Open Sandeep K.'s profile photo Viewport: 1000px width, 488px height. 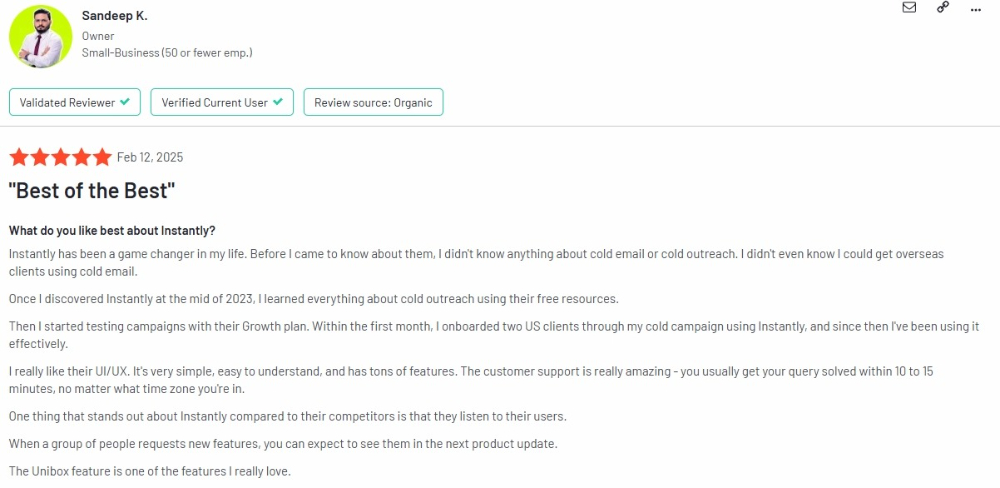pos(40,36)
